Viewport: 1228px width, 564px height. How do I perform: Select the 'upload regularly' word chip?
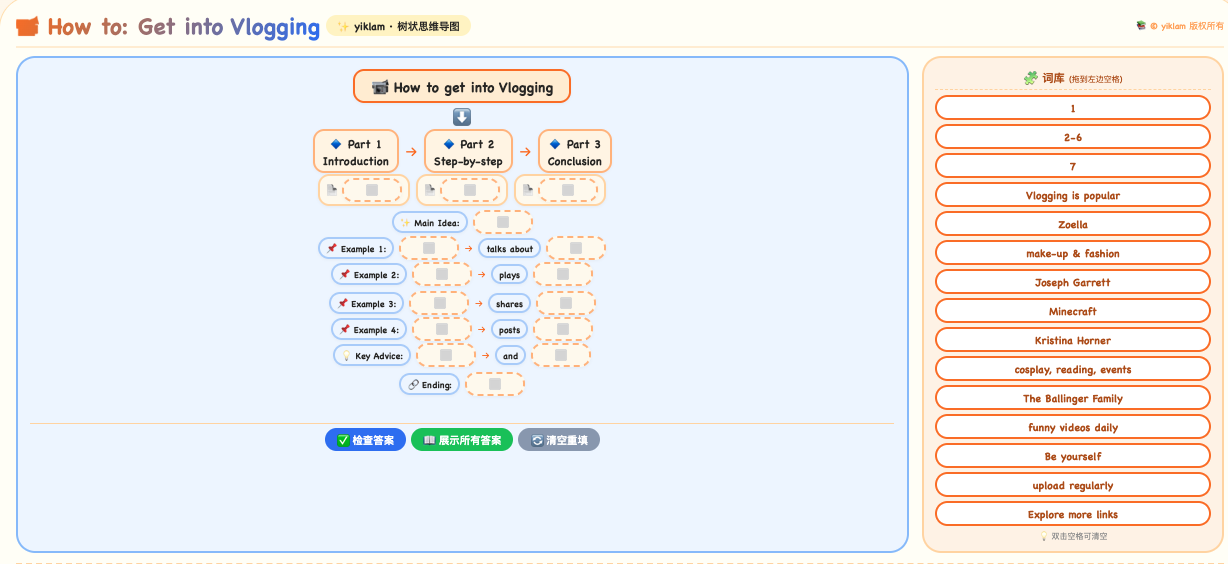point(1073,485)
